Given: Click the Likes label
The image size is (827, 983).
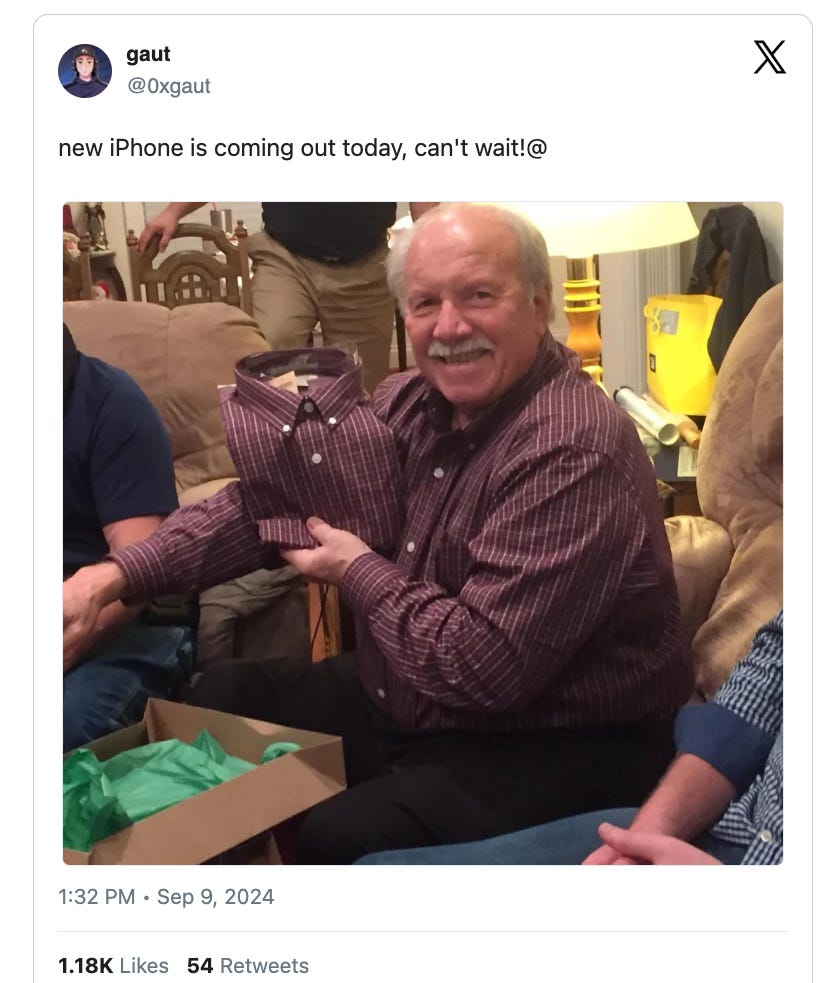Looking at the screenshot, I should pyautogui.click(x=144, y=965).
